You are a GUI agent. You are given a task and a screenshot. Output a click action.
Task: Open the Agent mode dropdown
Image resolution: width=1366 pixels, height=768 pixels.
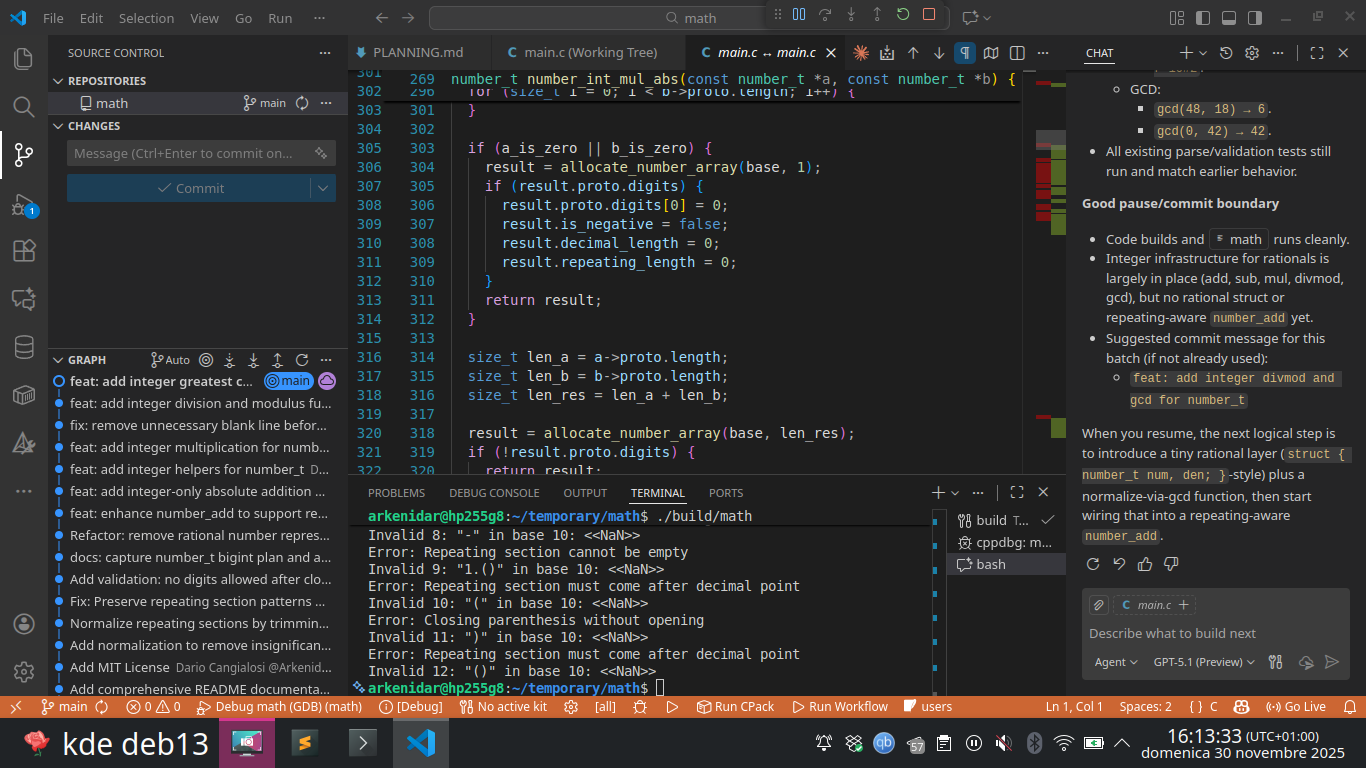click(x=1116, y=662)
